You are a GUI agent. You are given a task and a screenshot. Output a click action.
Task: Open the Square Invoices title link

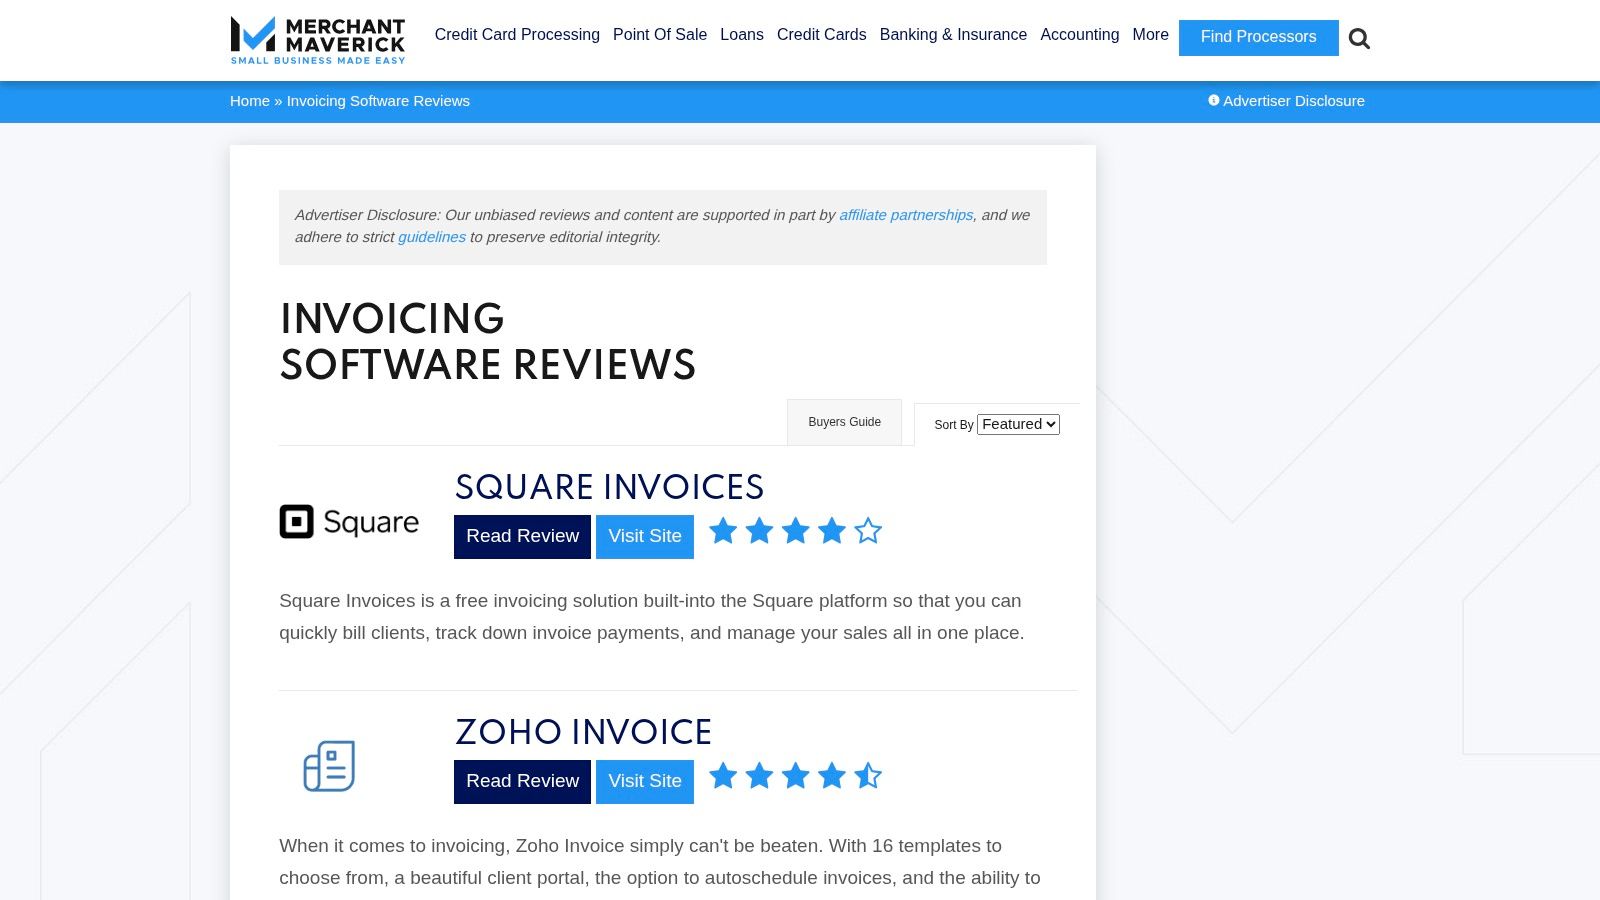point(609,487)
